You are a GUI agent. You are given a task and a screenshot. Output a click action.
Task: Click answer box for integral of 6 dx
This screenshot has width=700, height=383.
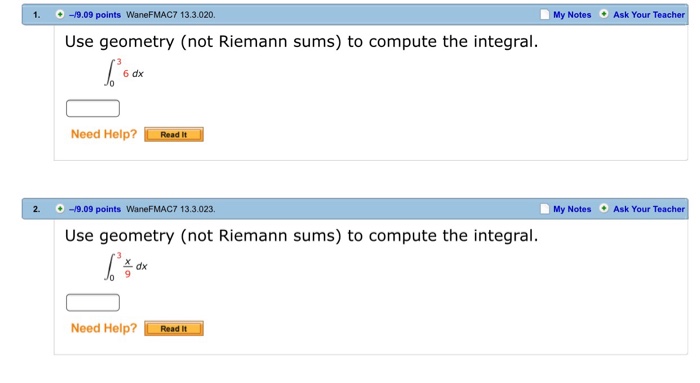[x=93, y=108]
